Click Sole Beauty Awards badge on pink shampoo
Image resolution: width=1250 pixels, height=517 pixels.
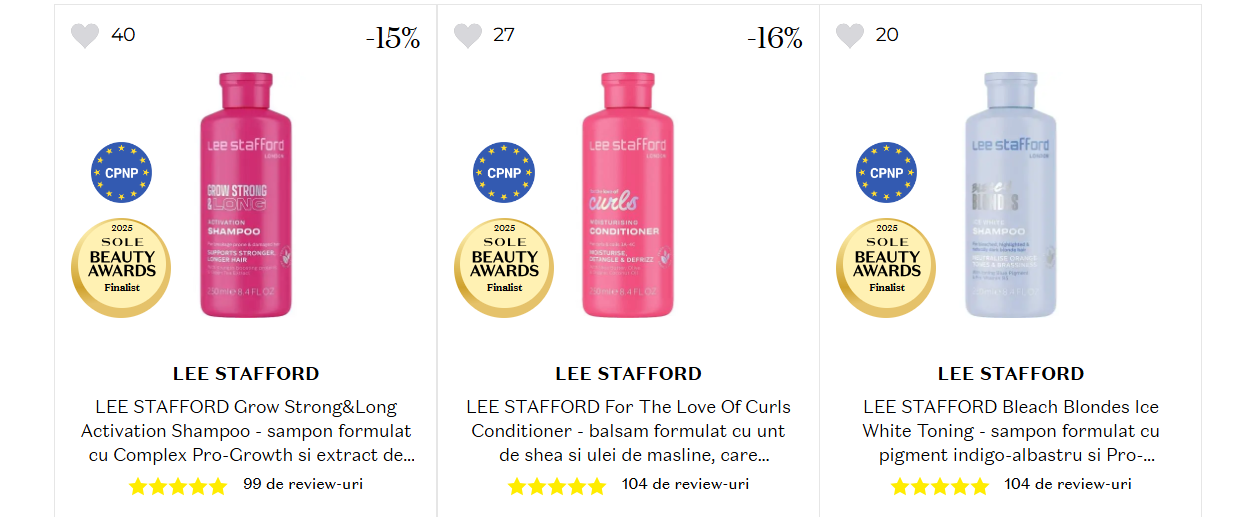pyautogui.click(x=121, y=268)
